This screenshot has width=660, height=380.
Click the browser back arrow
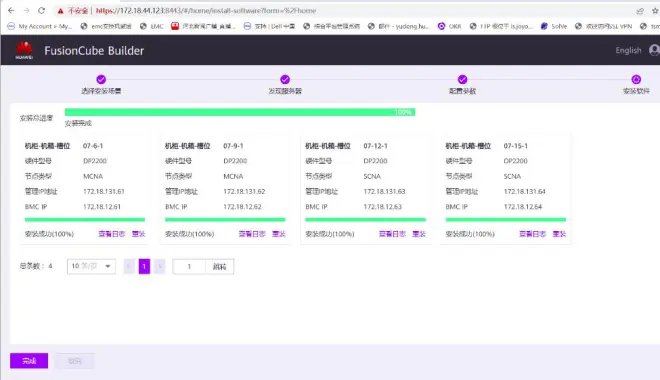pyautogui.click(x=11, y=11)
